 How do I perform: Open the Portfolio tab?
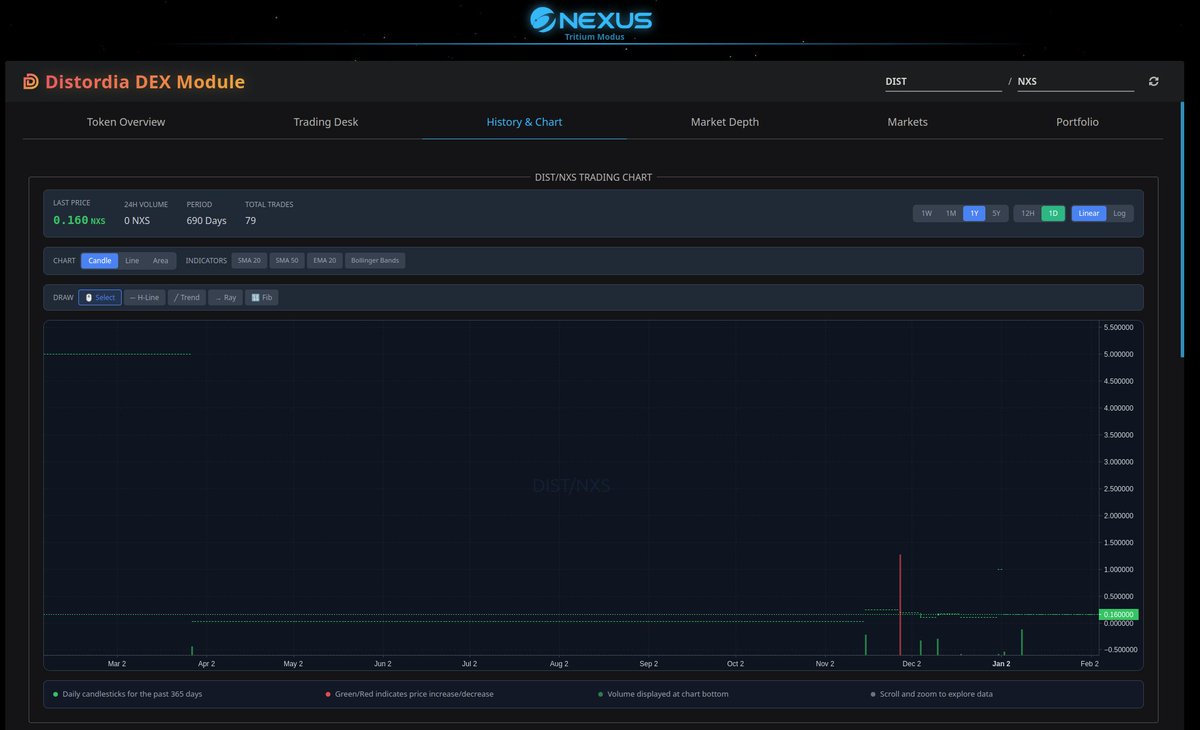click(1077, 122)
